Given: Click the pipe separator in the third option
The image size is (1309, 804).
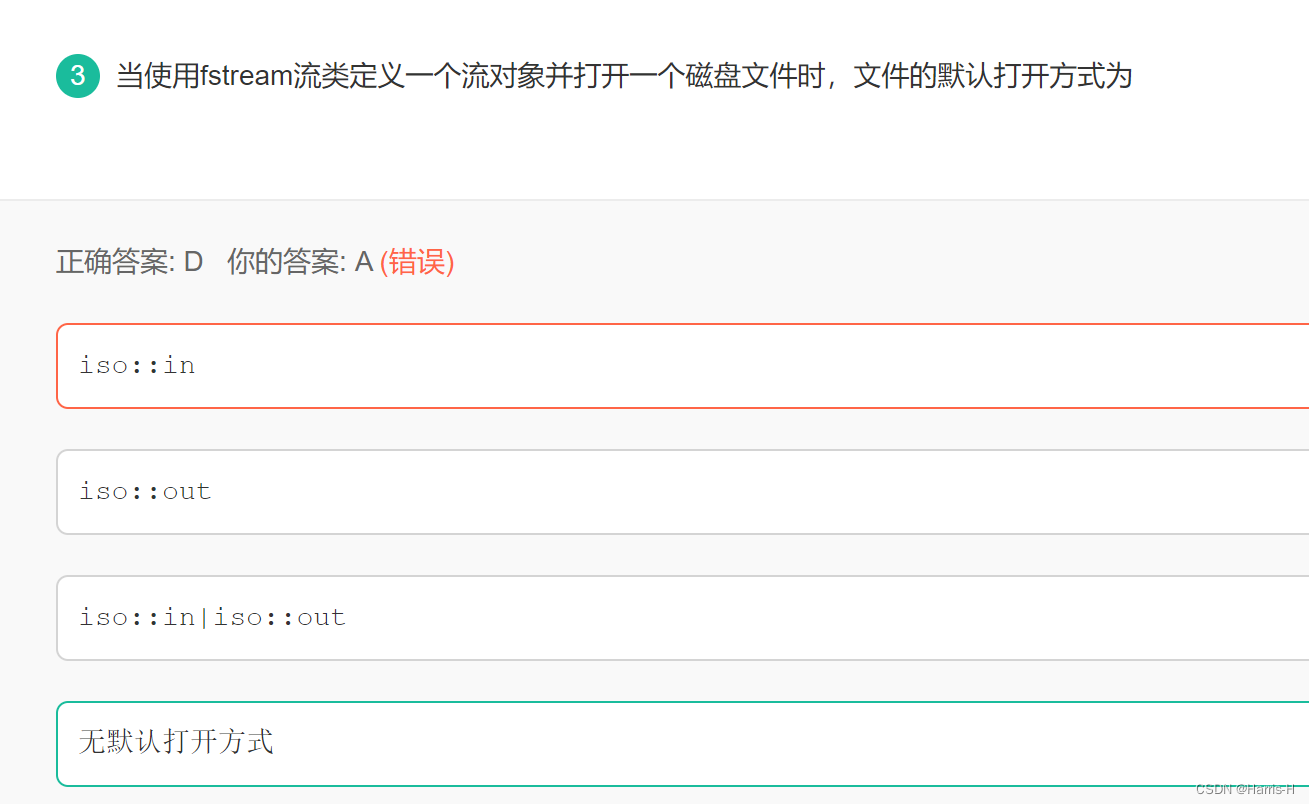Looking at the screenshot, I should [x=204, y=618].
